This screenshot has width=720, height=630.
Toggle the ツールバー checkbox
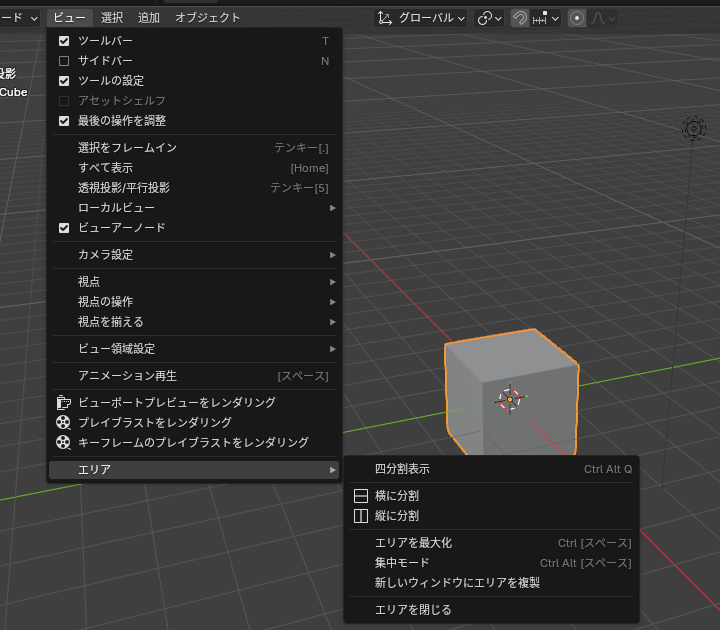pos(64,41)
